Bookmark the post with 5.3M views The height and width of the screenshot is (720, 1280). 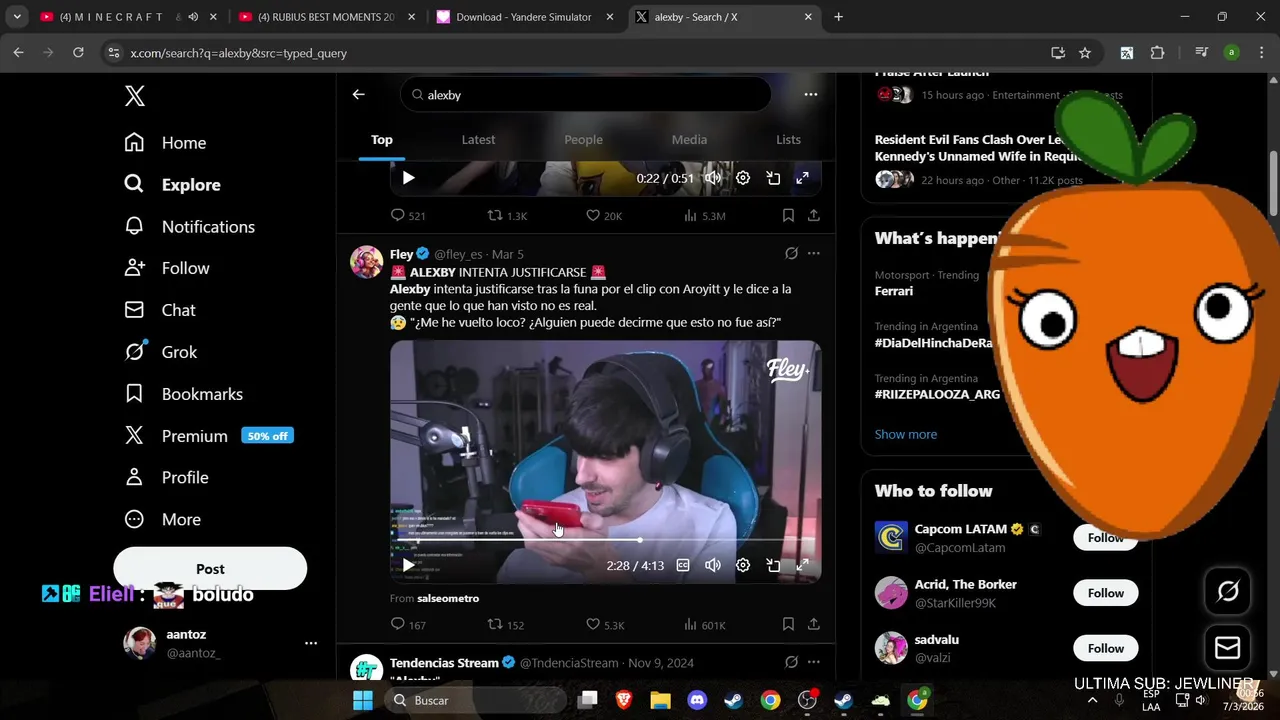(788, 215)
